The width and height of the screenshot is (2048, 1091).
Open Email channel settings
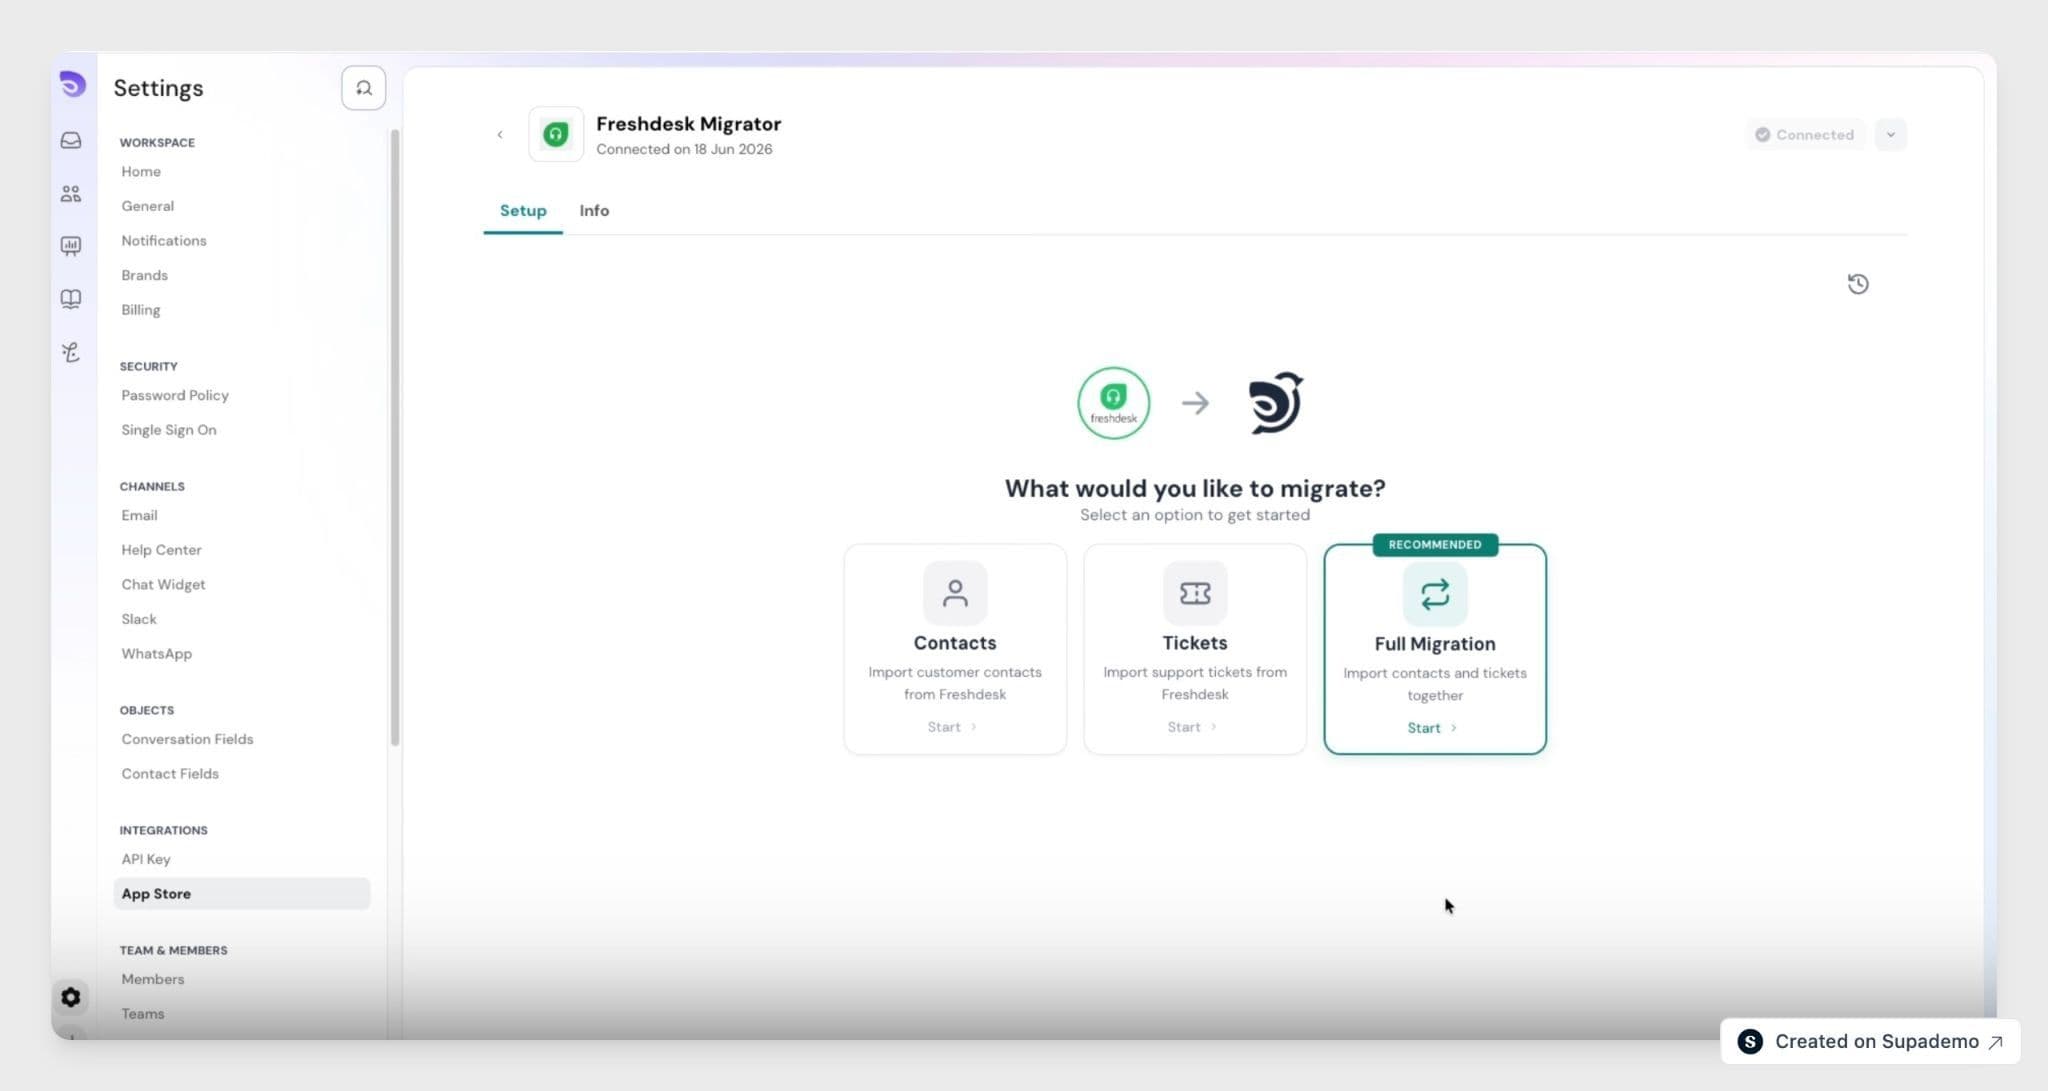point(140,515)
